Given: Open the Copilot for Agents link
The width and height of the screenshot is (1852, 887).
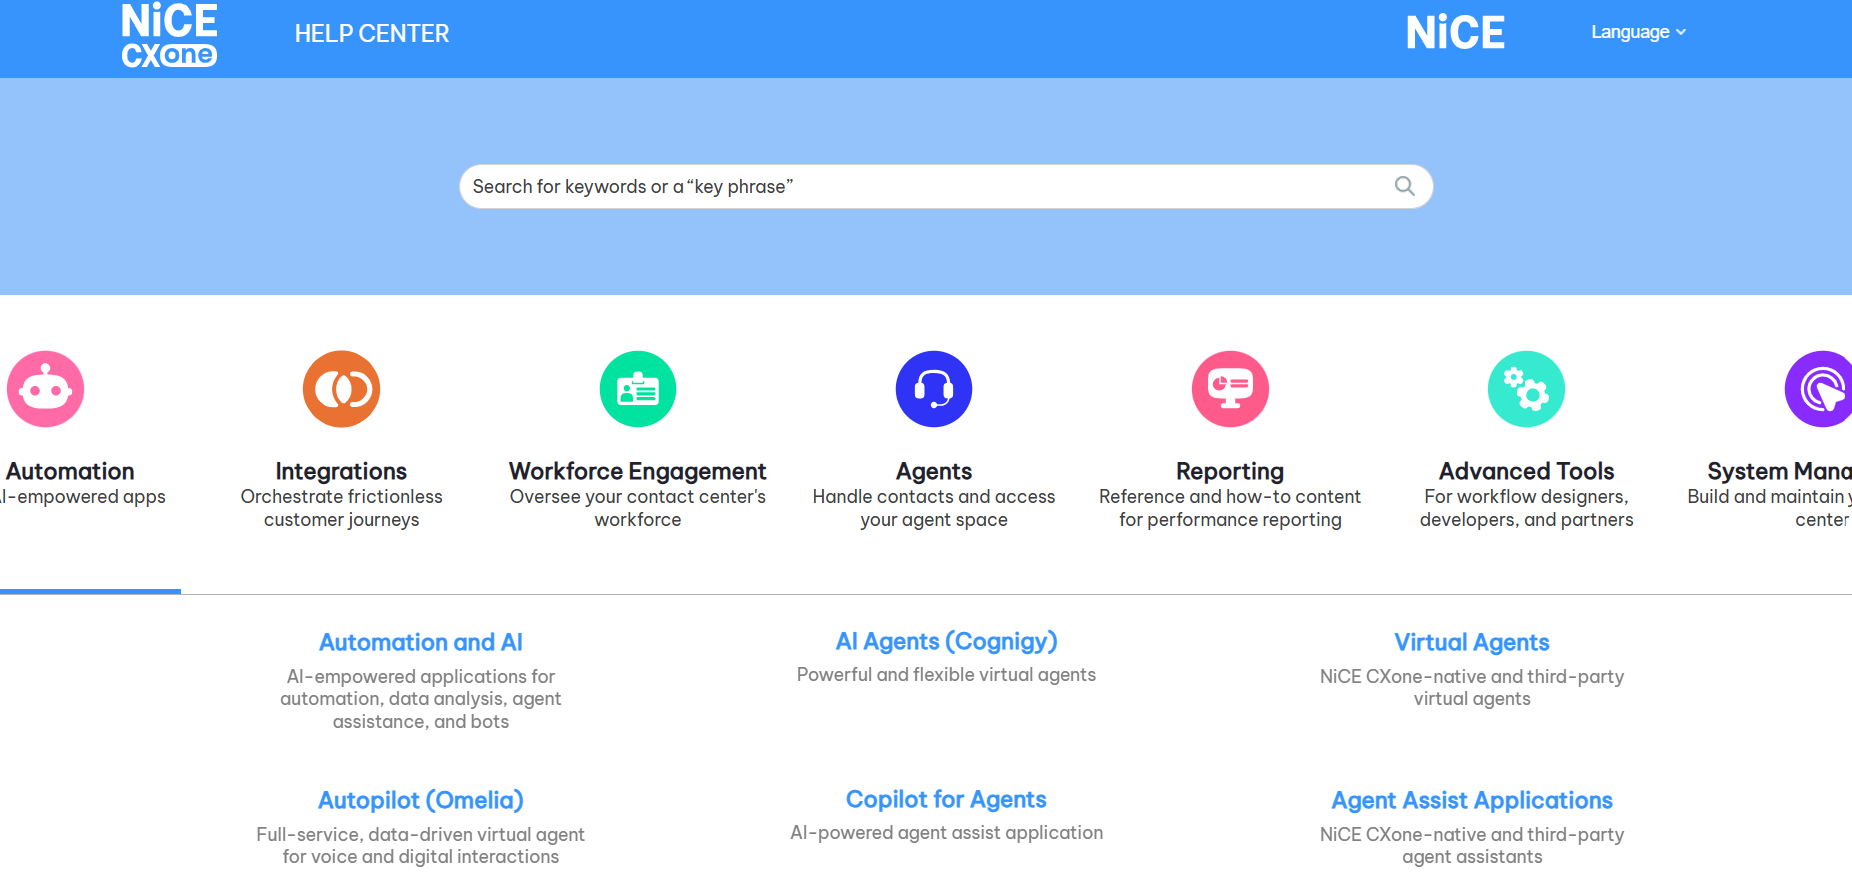Looking at the screenshot, I should coord(946,799).
